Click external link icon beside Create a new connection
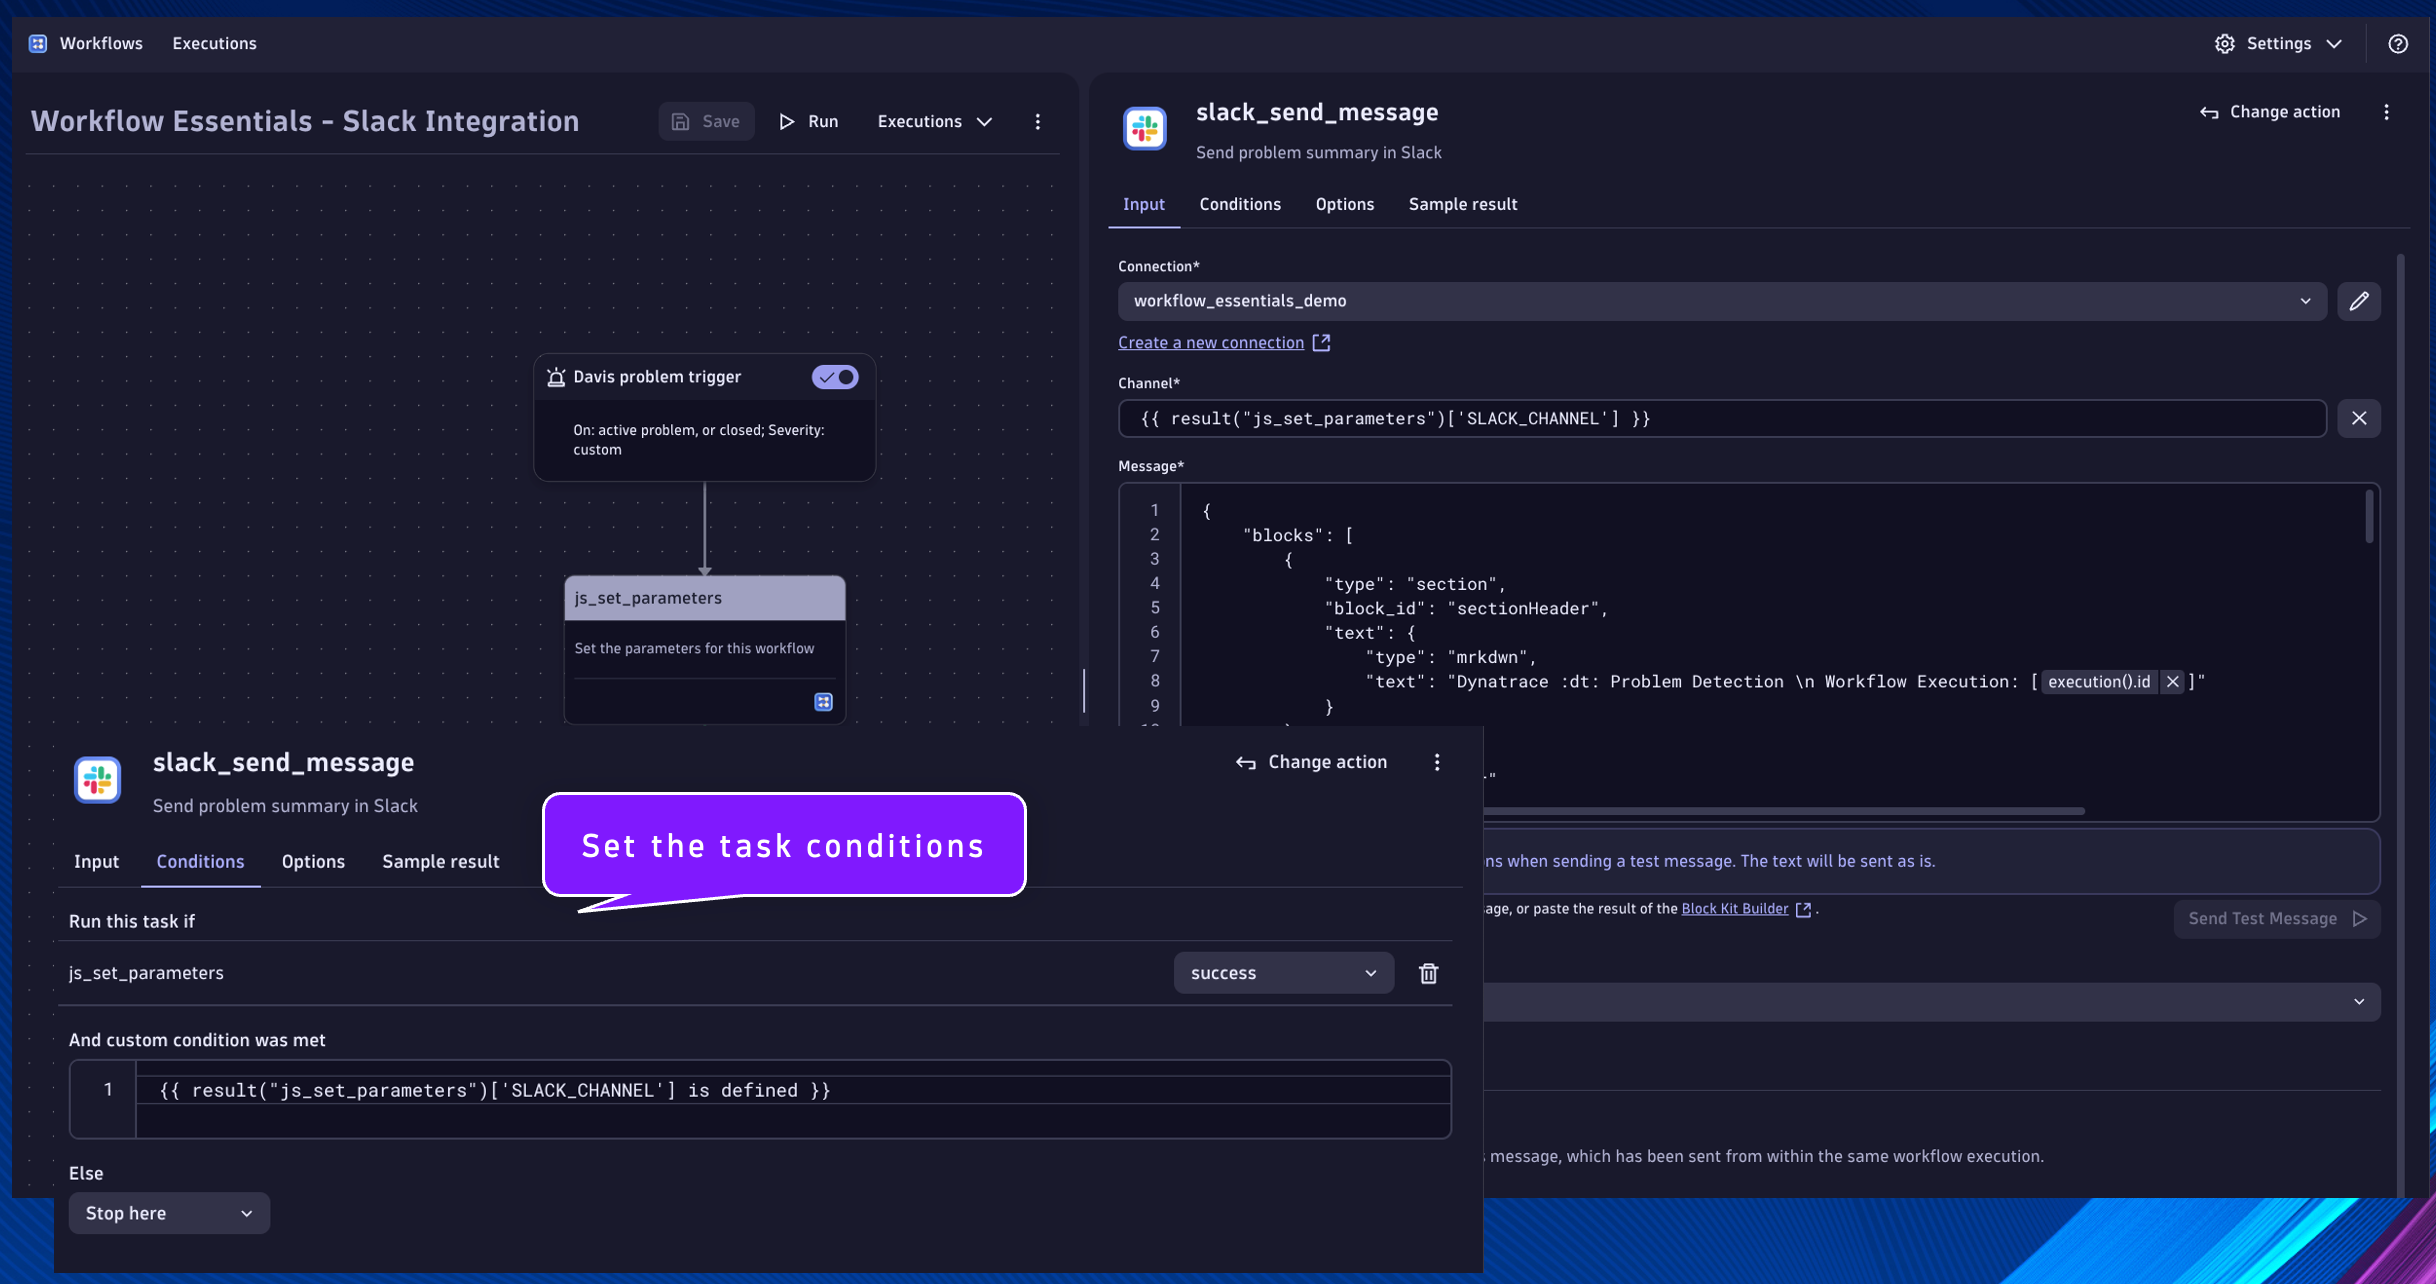This screenshot has width=2436, height=1284. pos(1321,343)
